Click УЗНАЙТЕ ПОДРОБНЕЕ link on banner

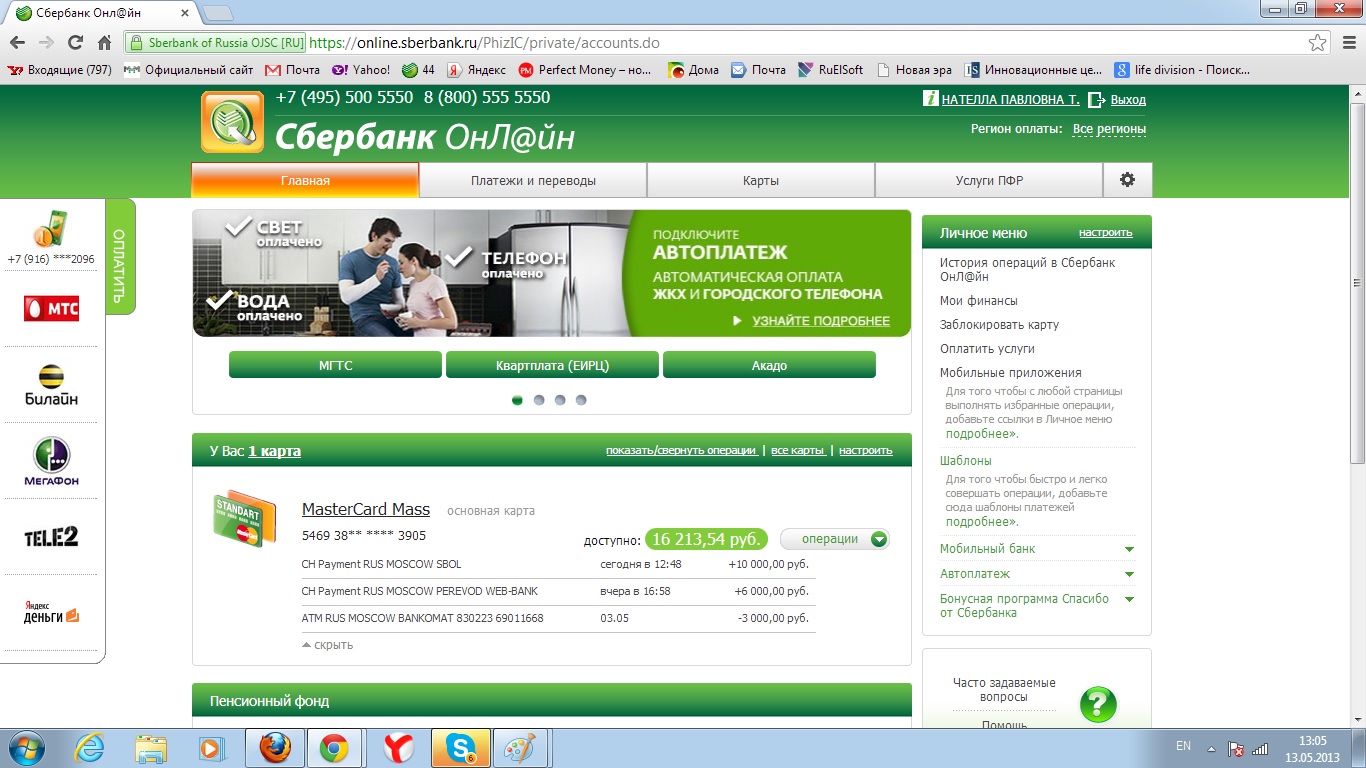pyautogui.click(x=820, y=321)
